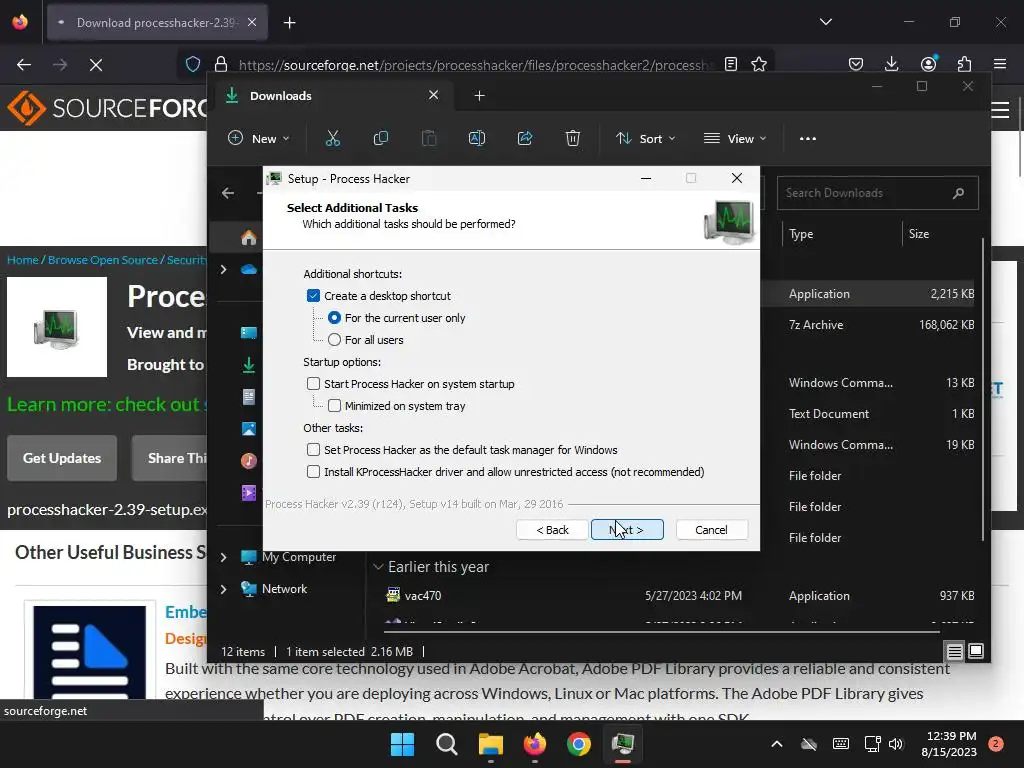Screen dimensions: 1024x768
Task: Stop page loading with X button in Firefox
Action: coord(96,65)
